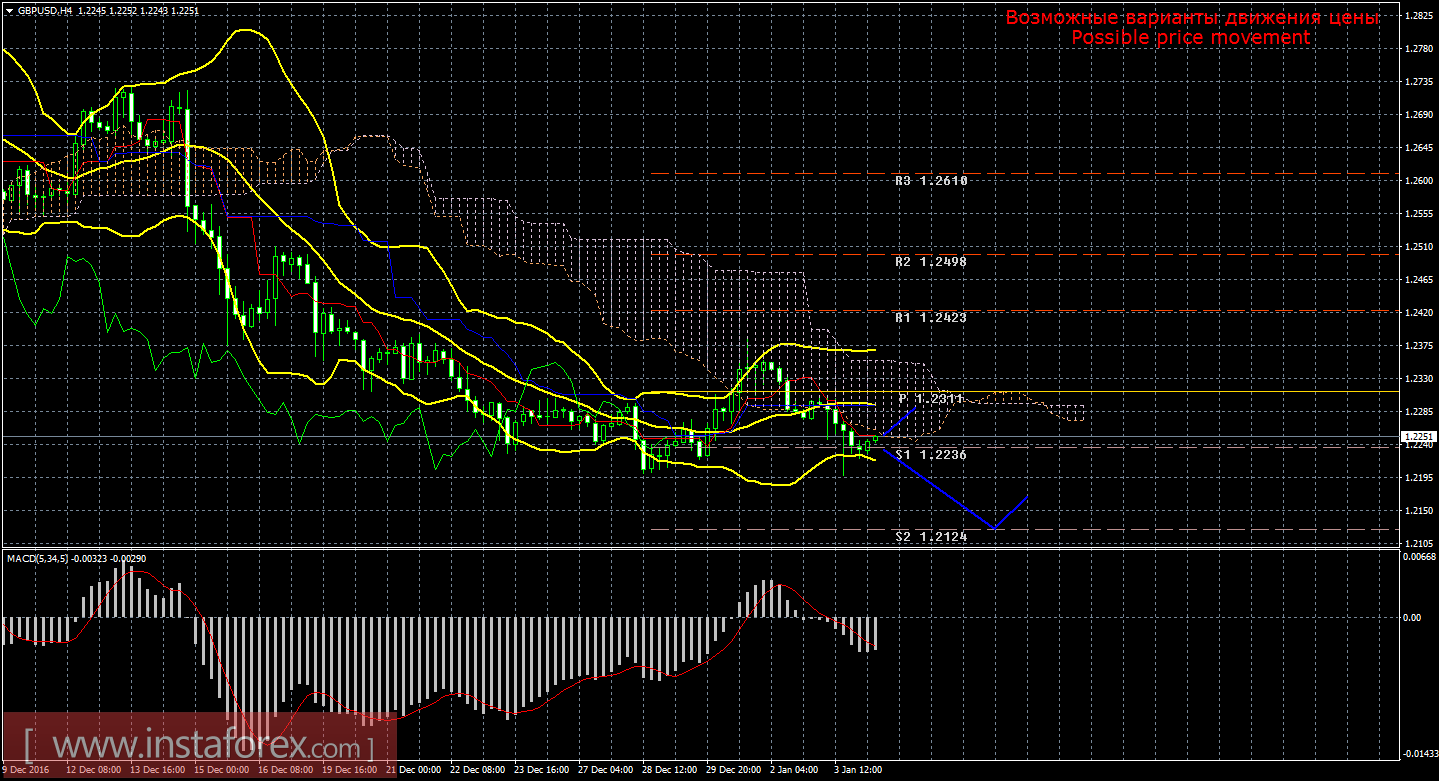Click the Russian heading 'Возможные варианты движения цены'

click(1192, 17)
